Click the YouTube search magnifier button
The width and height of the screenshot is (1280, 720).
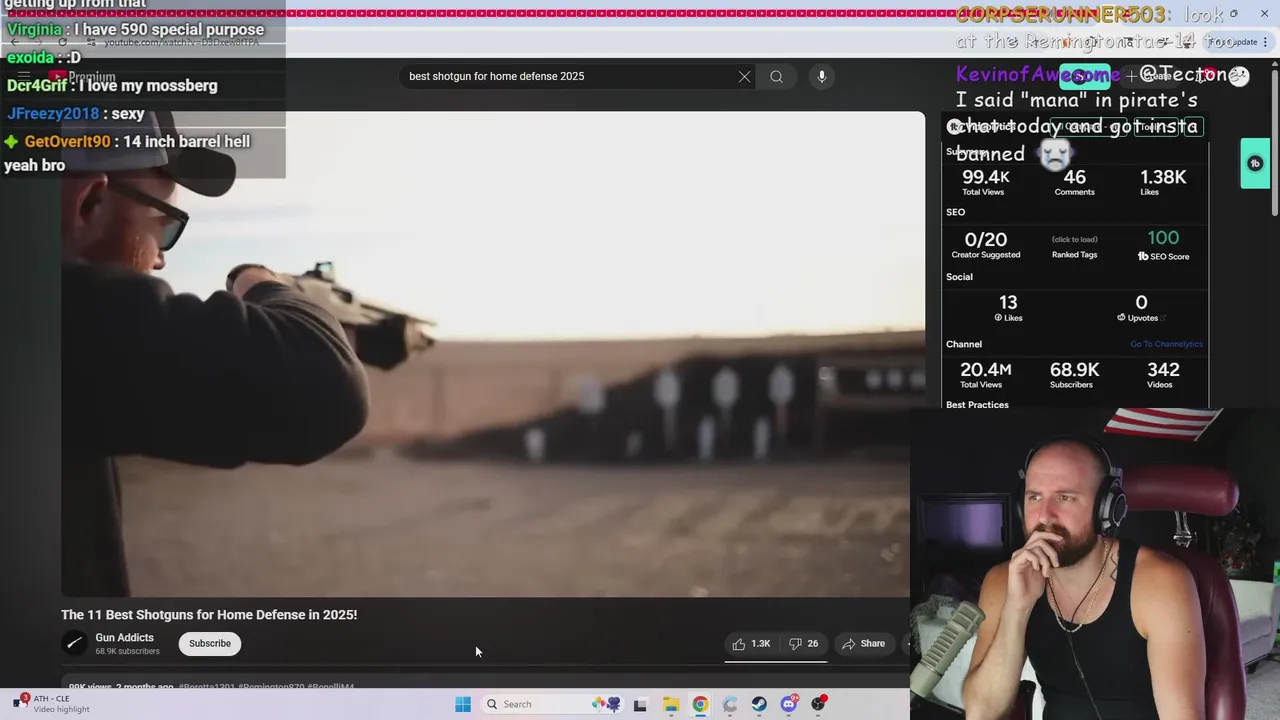[776, 77]
